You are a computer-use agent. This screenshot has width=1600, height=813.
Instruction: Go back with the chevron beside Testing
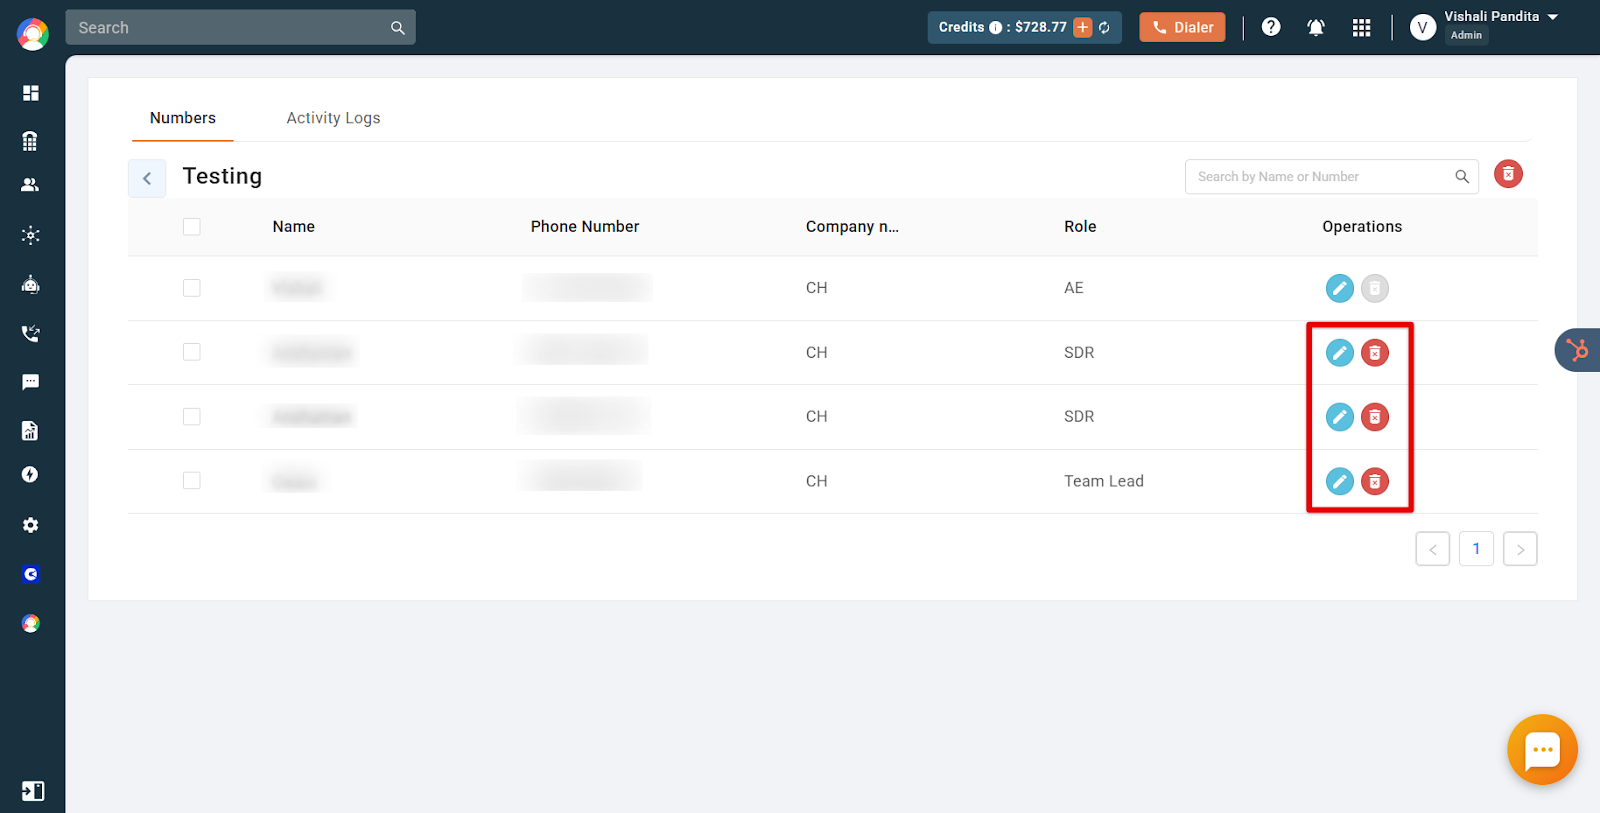pyautogui.click(x=147, y=178)
